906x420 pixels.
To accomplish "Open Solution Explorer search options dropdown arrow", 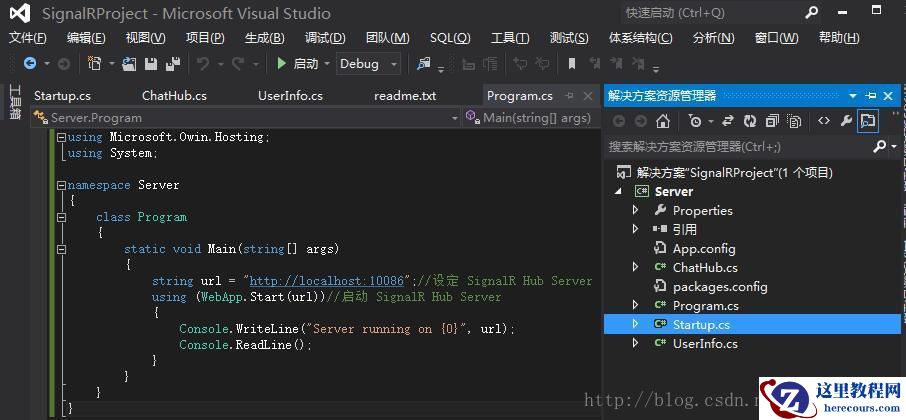I will point(894,147).
